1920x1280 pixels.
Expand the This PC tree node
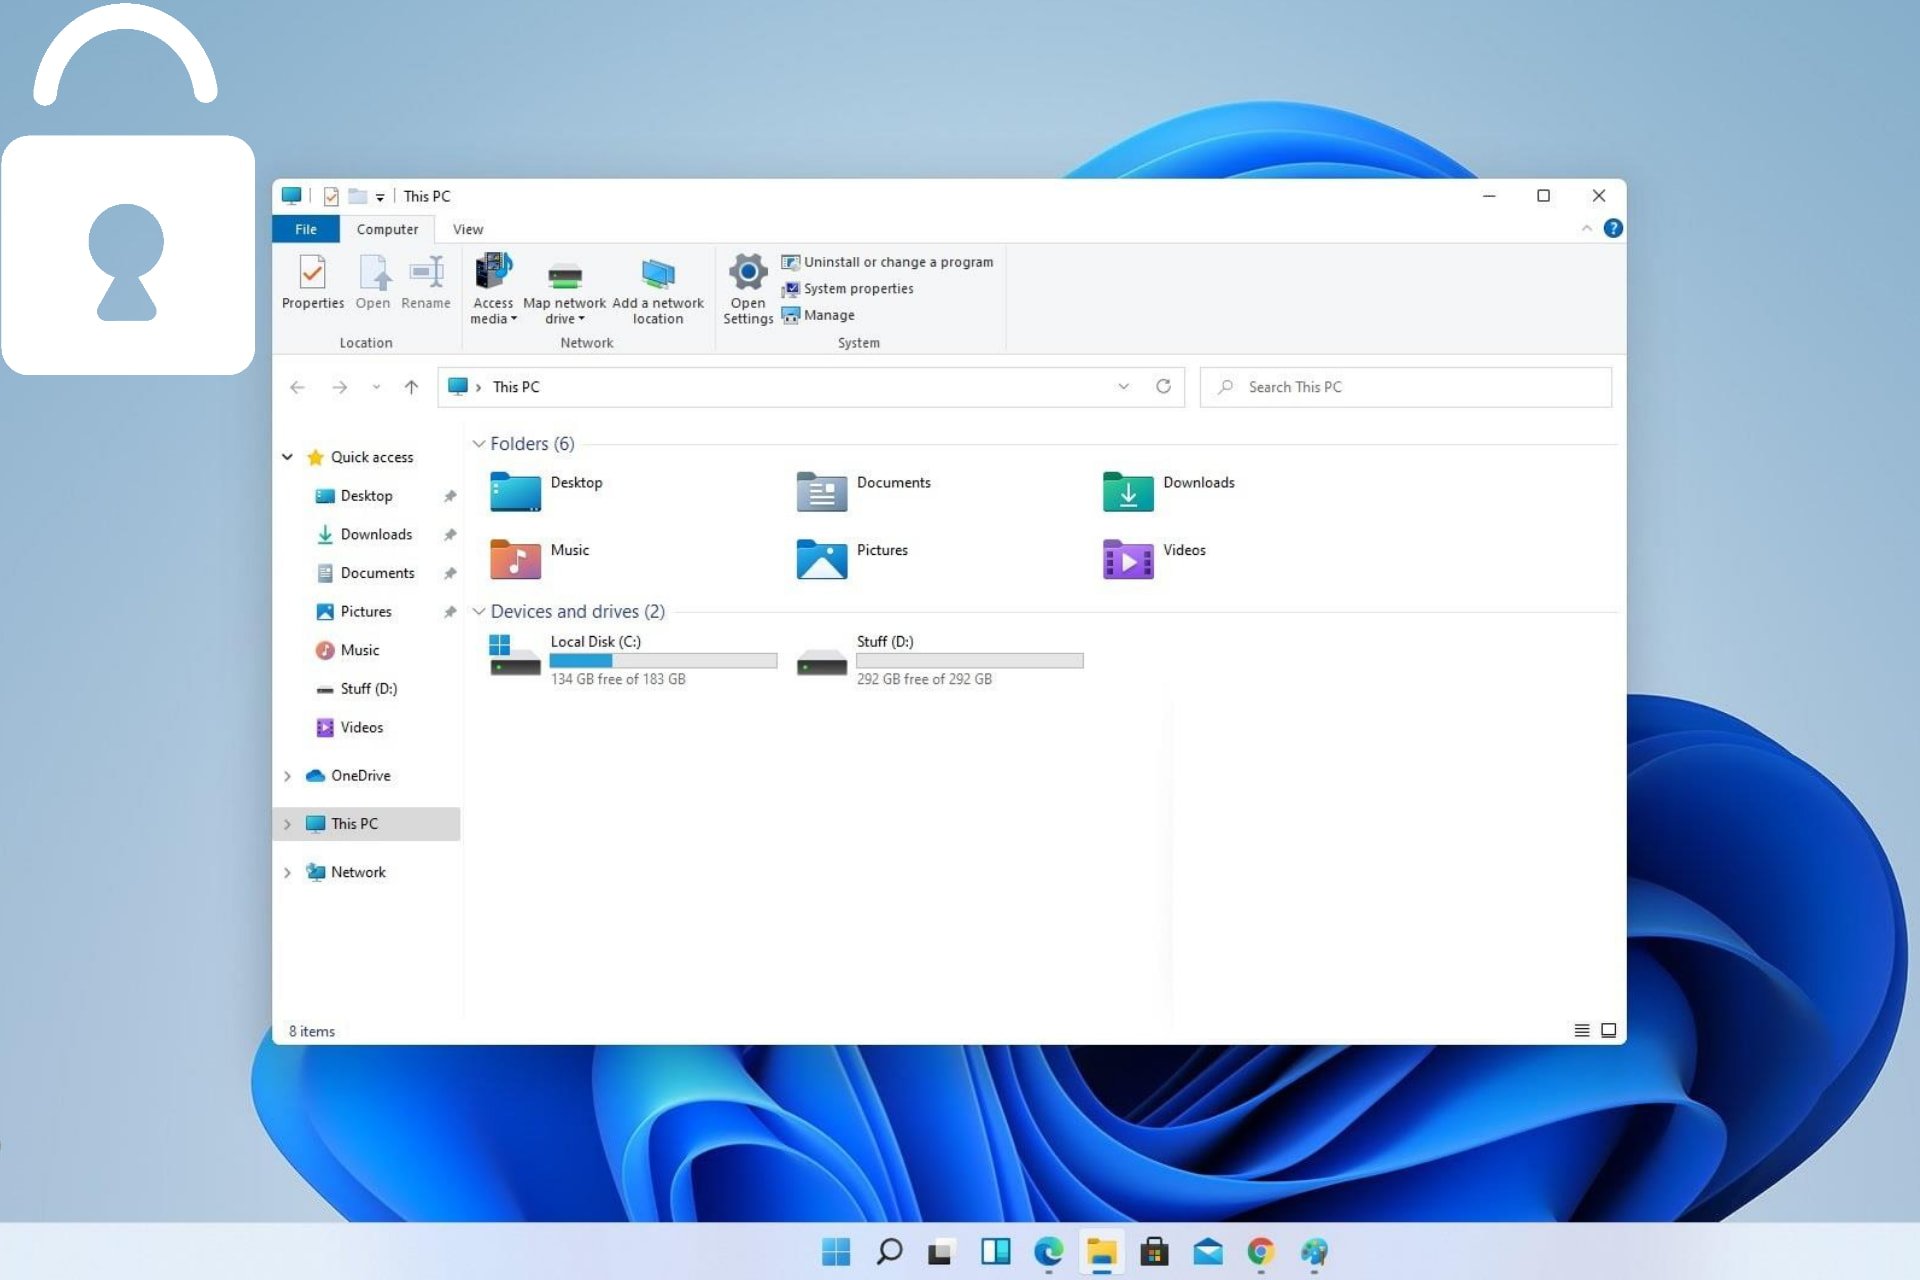pyautogui.click(x=287, y=824)
